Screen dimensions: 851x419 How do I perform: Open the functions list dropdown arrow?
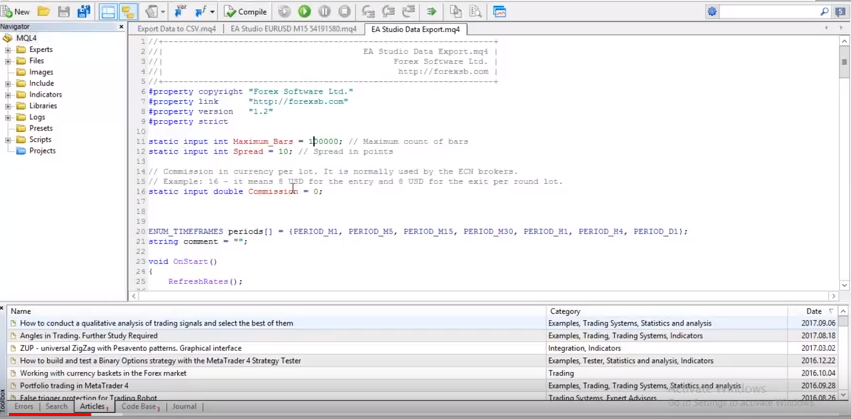pyautogui.click(x=212, y=11)
